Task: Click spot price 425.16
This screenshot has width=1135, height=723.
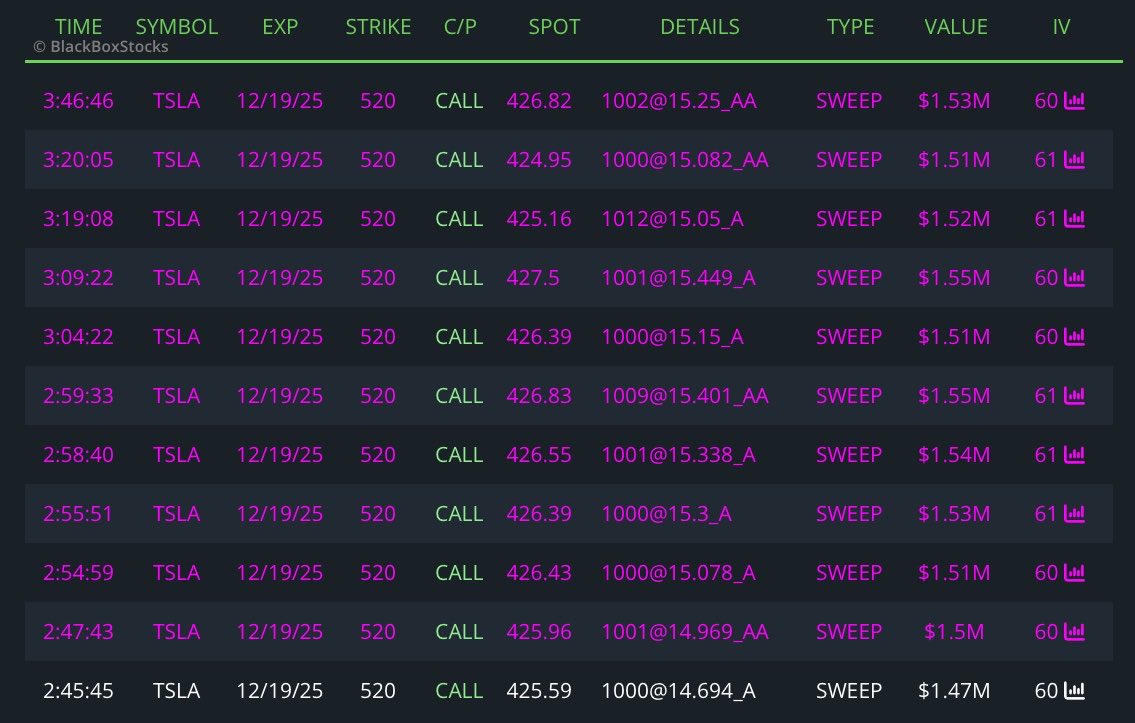Action: (539, 219)
